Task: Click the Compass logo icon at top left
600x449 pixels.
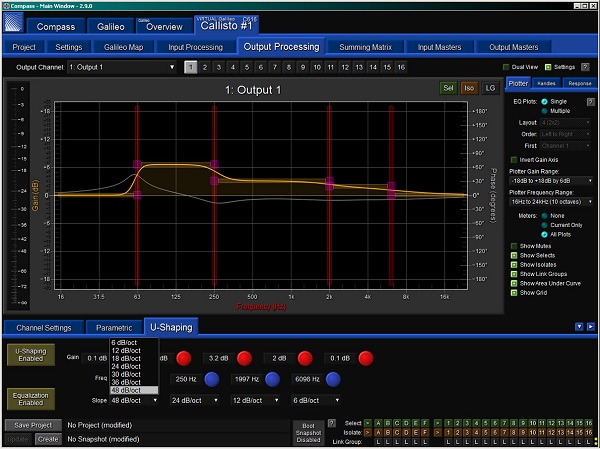Action: coord(14,22)
